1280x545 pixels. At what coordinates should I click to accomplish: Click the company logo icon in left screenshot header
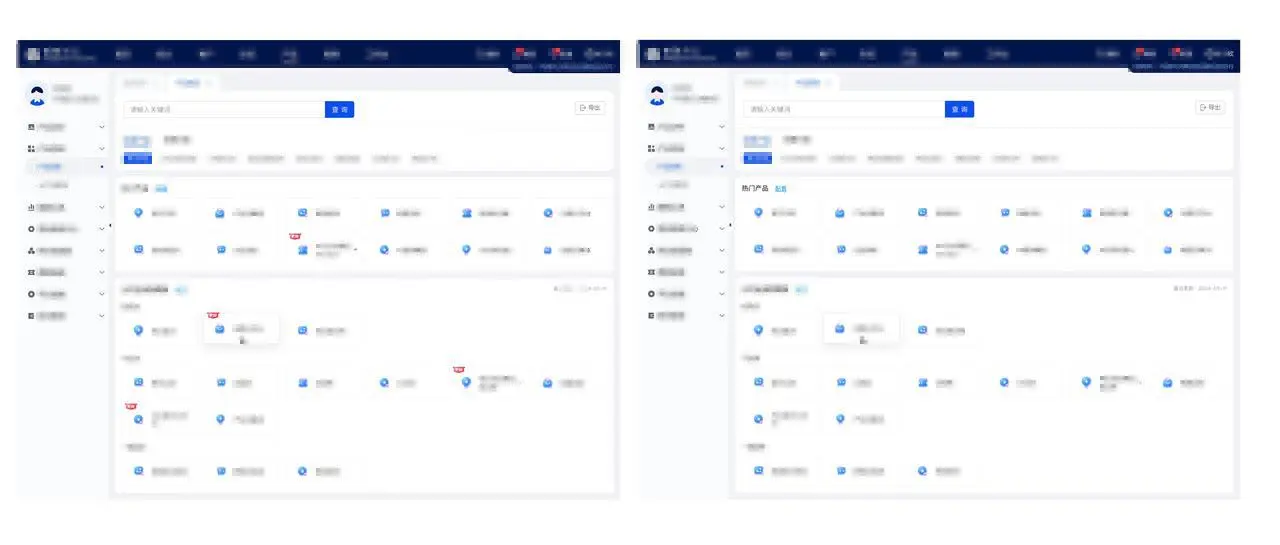pos(33,54)
